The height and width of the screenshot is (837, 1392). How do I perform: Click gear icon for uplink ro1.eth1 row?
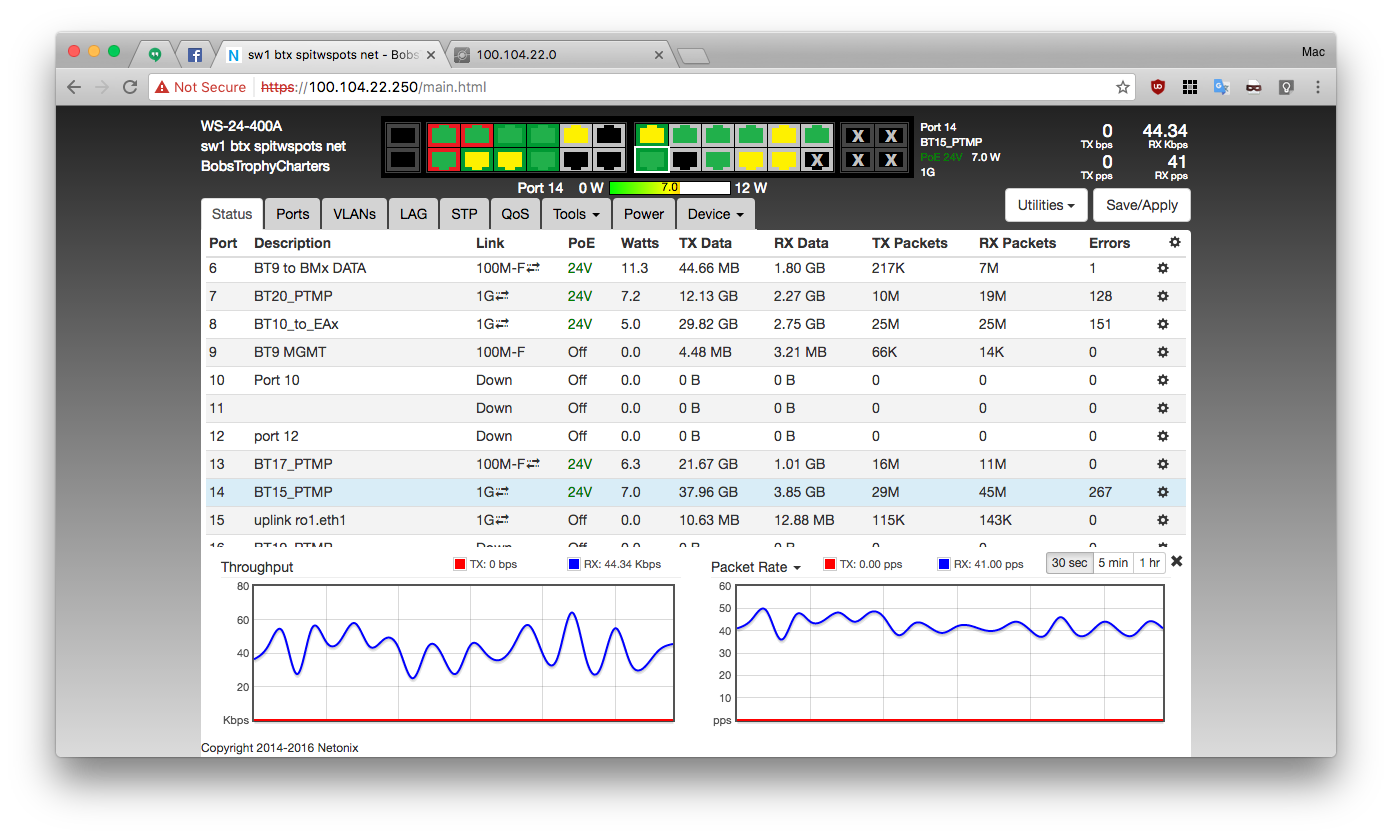(x=1163, y=520)
